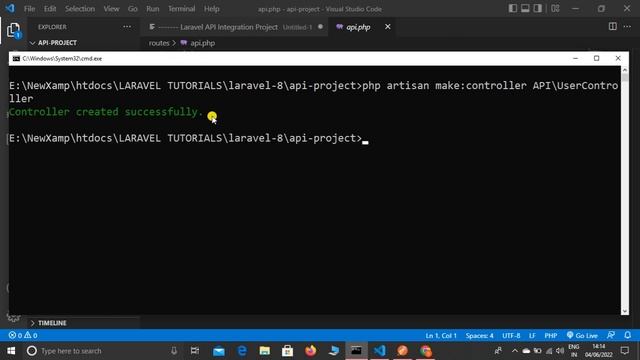Open the Edit menu

click(50, 9)
